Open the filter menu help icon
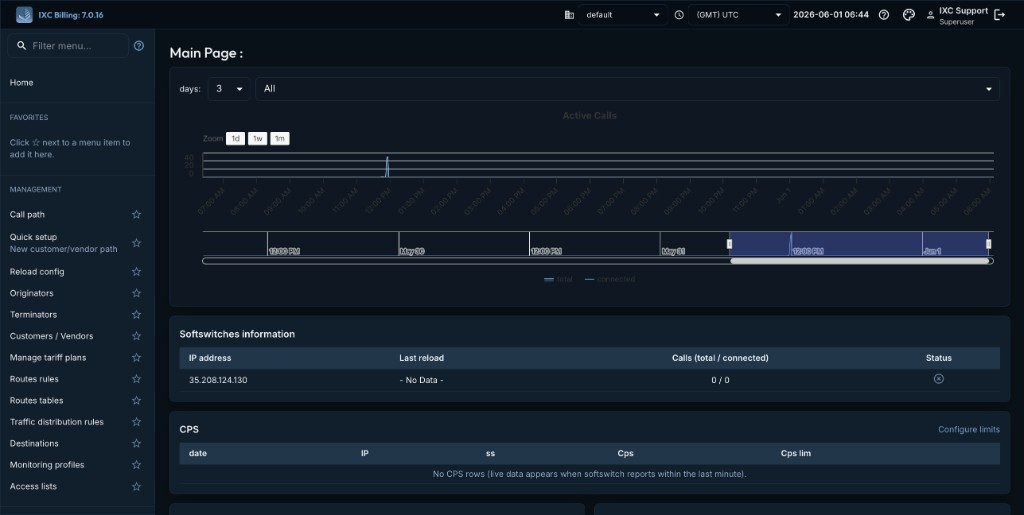 138,46
